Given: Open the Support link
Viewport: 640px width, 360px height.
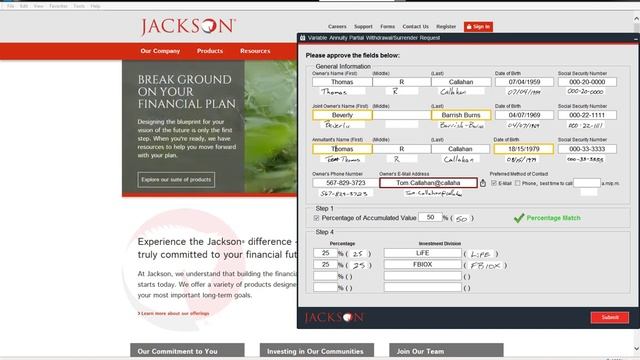Looking at the screenshot, I should click(x=363, y=27).
